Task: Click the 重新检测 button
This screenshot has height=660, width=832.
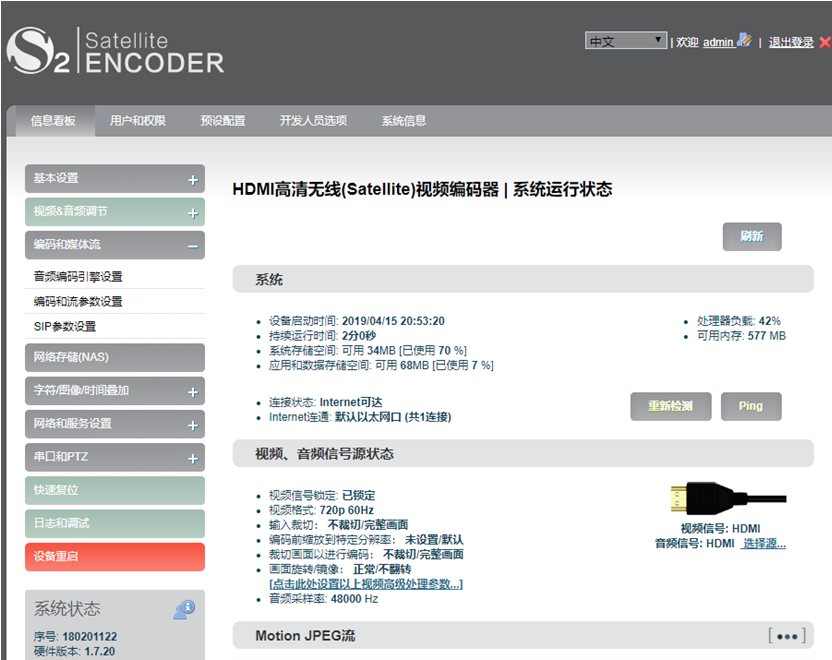Action: pos(670,406)
